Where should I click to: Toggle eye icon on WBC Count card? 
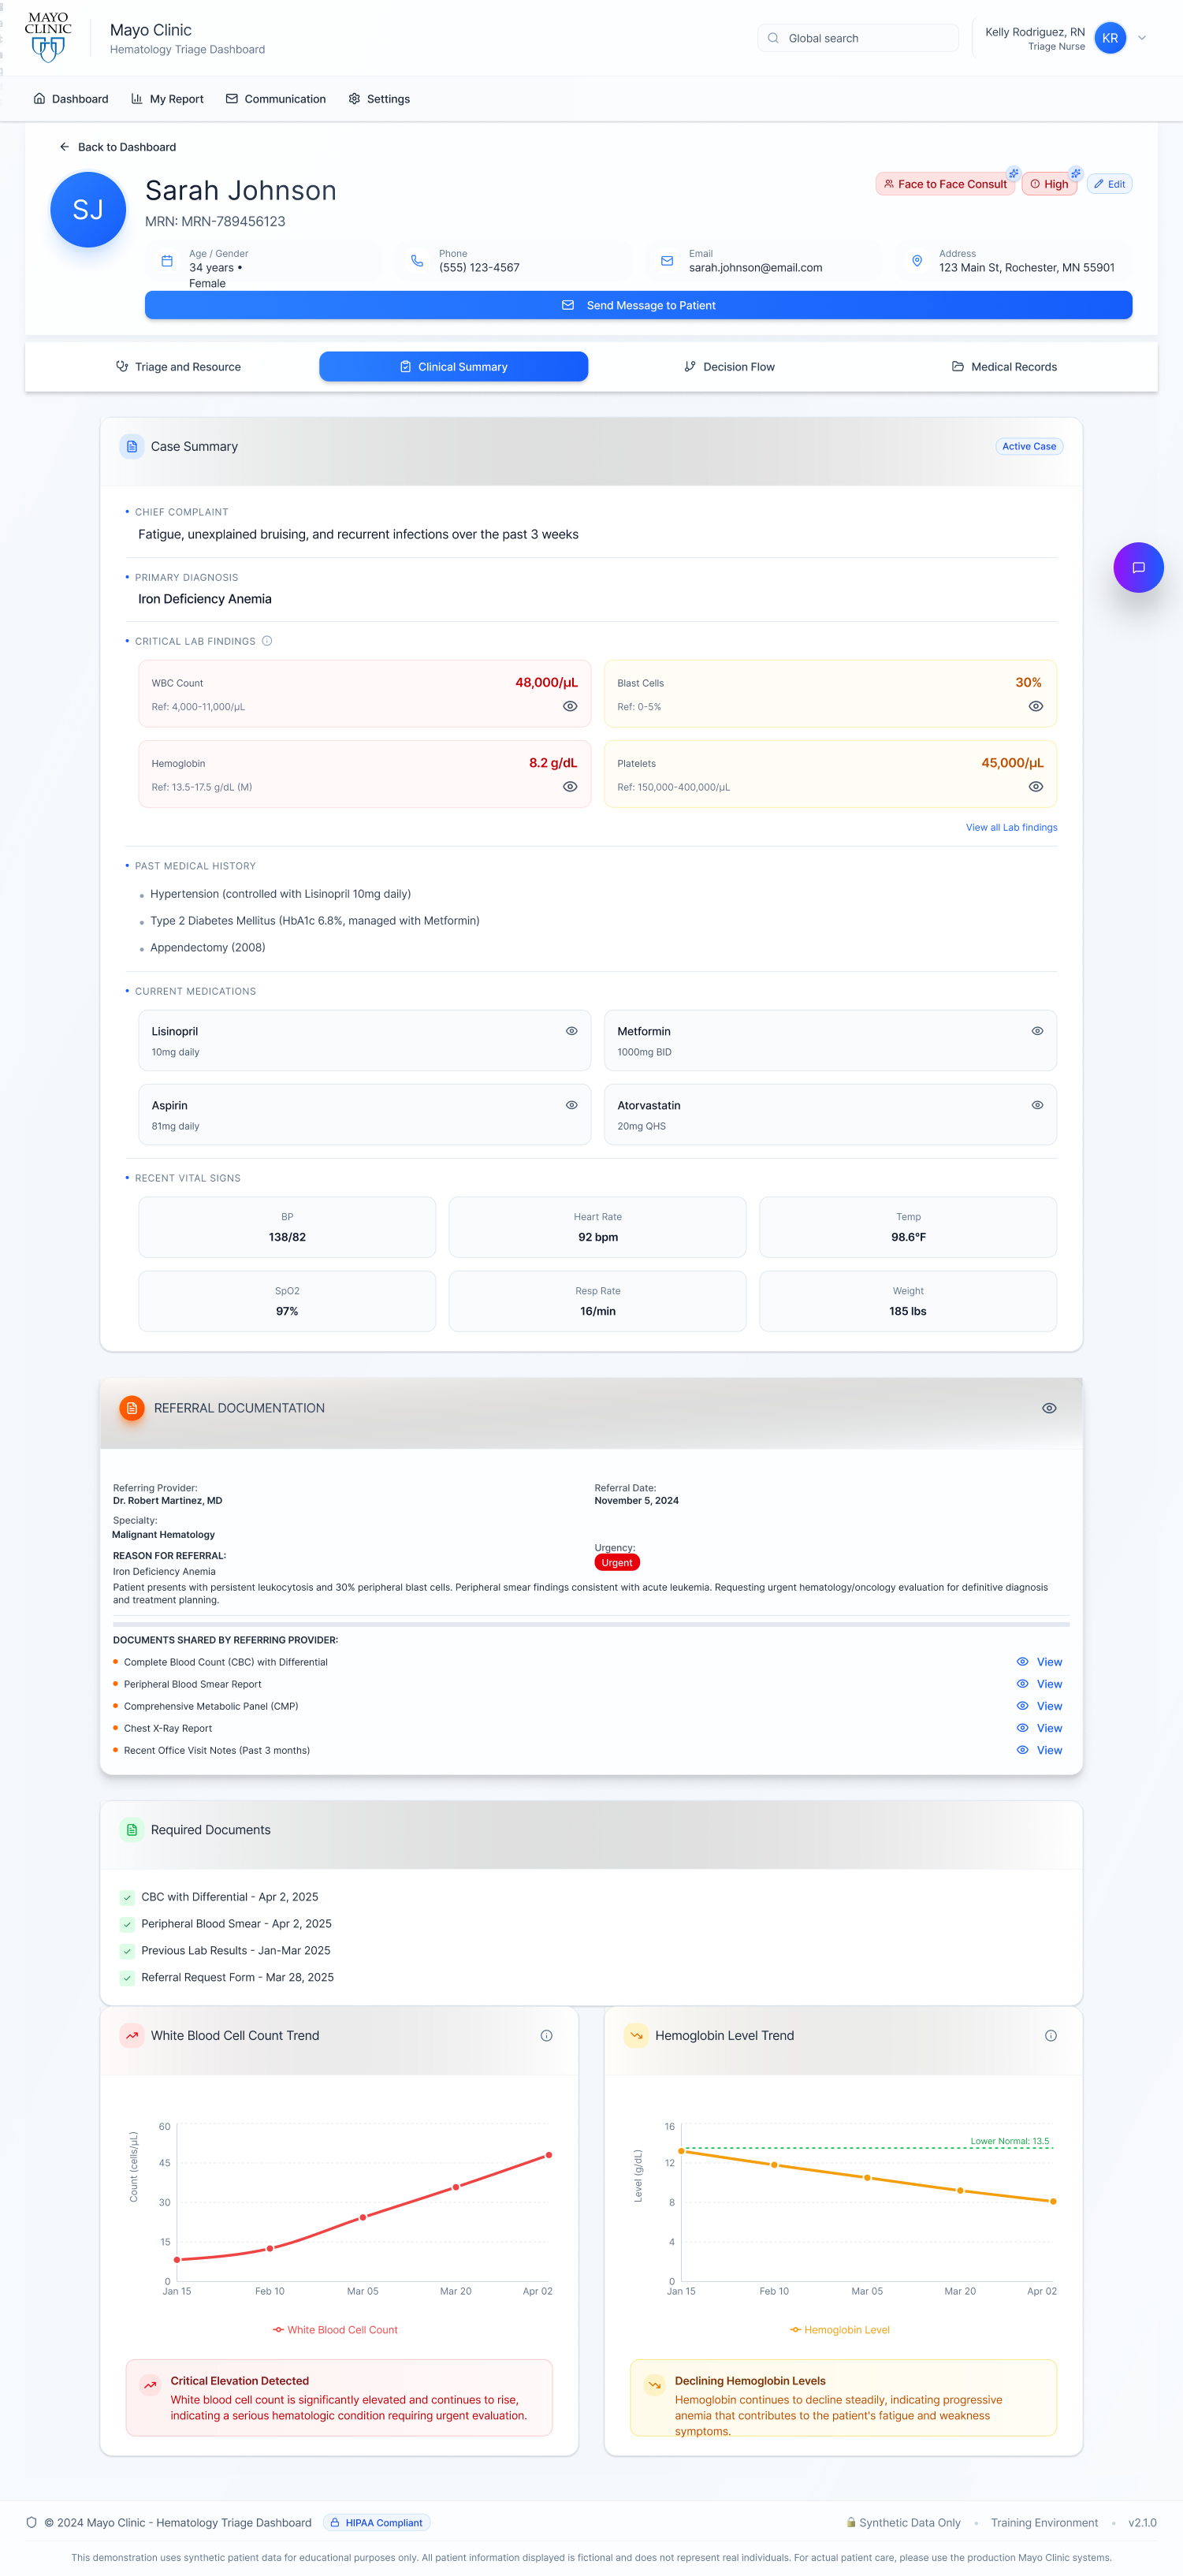570,706
